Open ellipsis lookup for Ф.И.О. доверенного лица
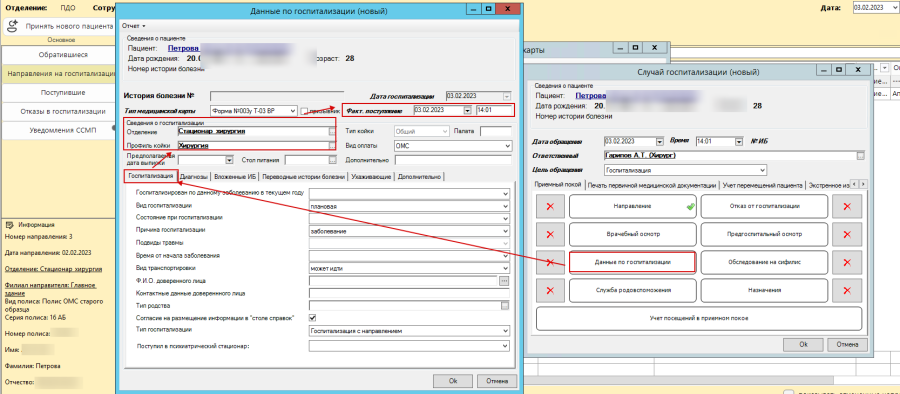The image size is (900, 394). point(505,281)
